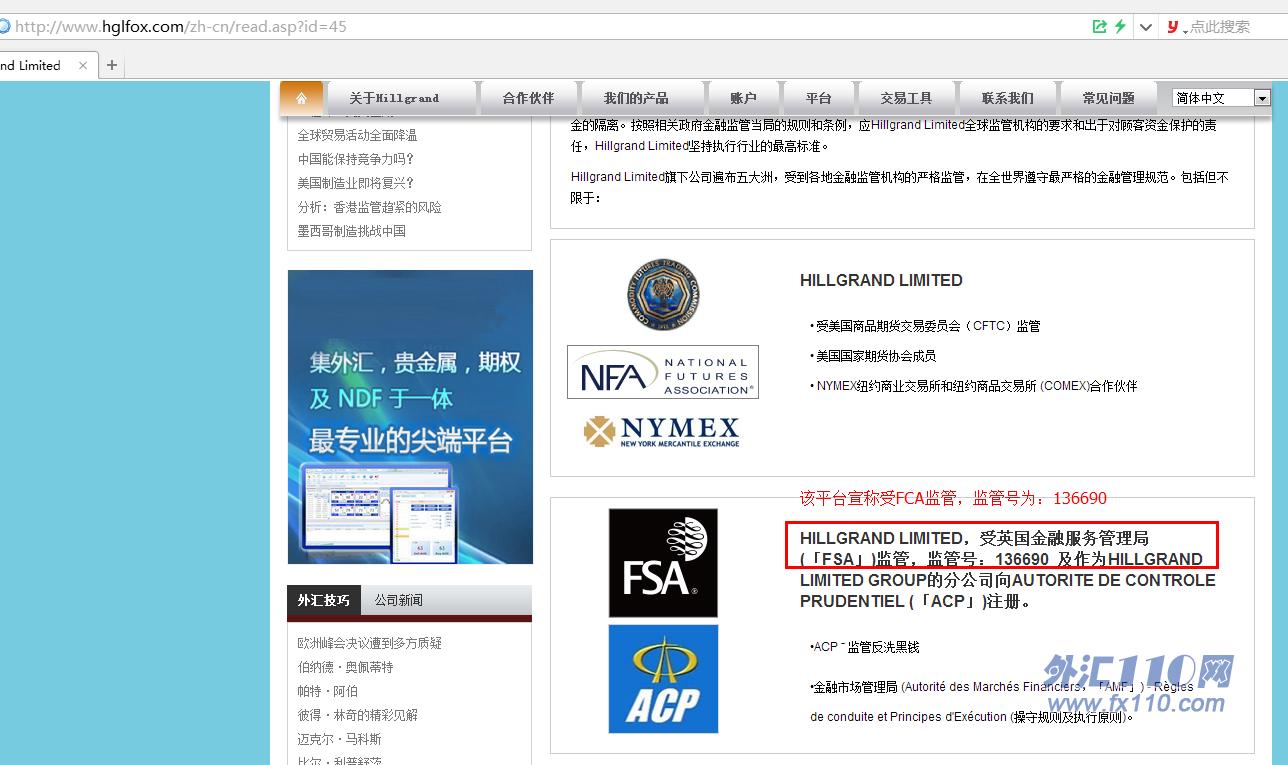Viewport: 1288px width, 765px height.
Task: Open the 迈克尔·马科斯 link
Action: coord(339,739)
